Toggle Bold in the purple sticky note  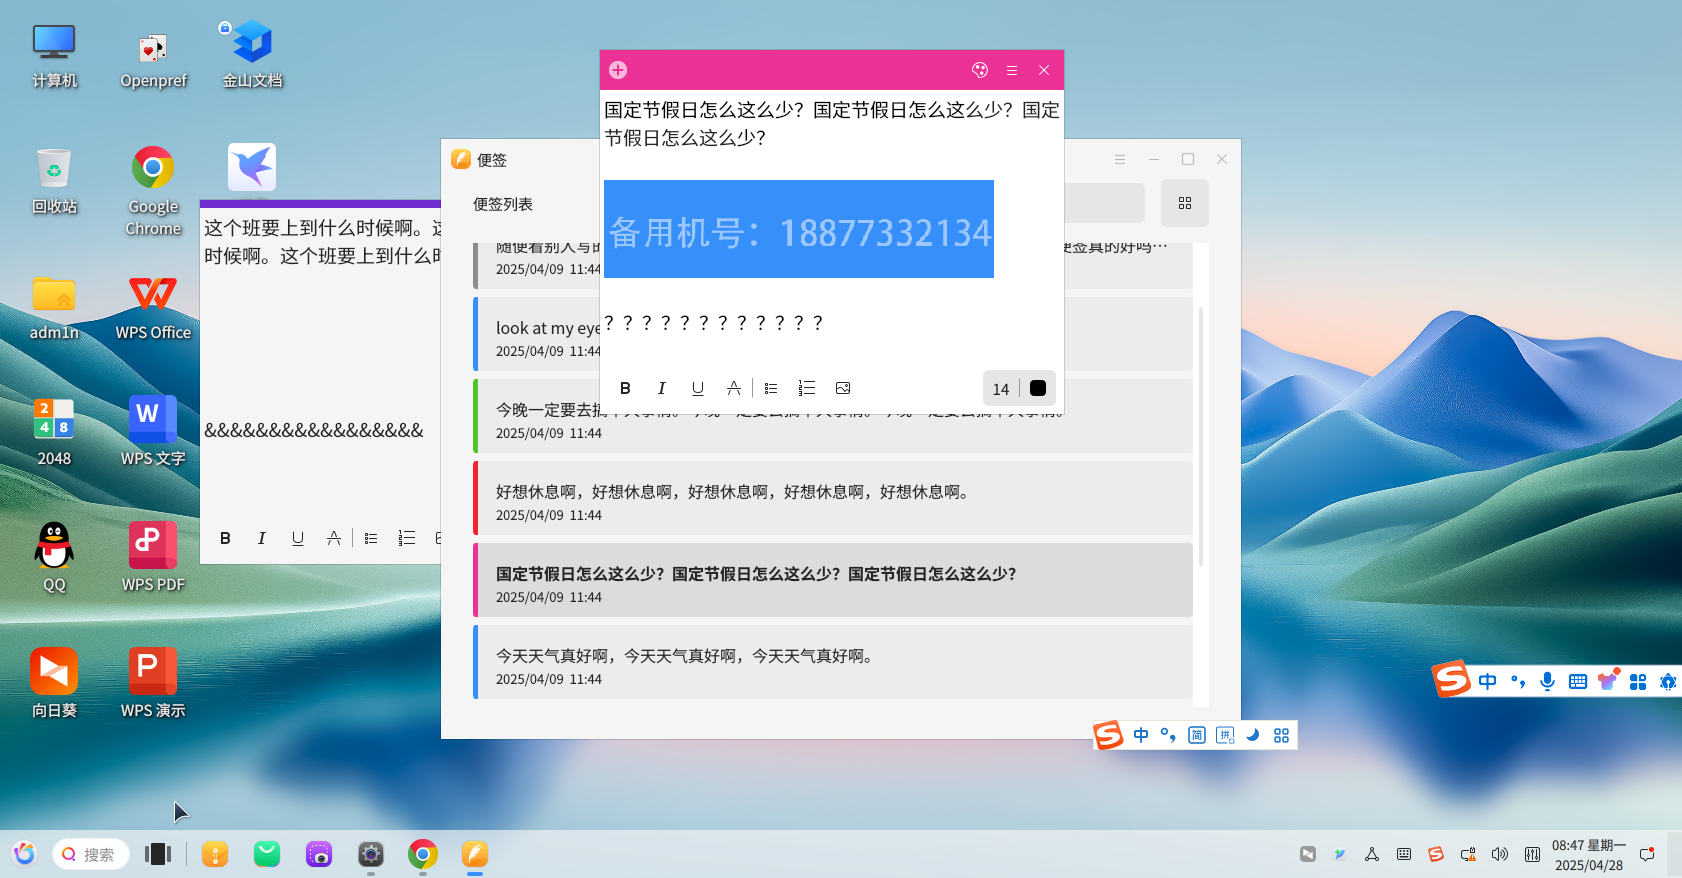pos(225,538)
